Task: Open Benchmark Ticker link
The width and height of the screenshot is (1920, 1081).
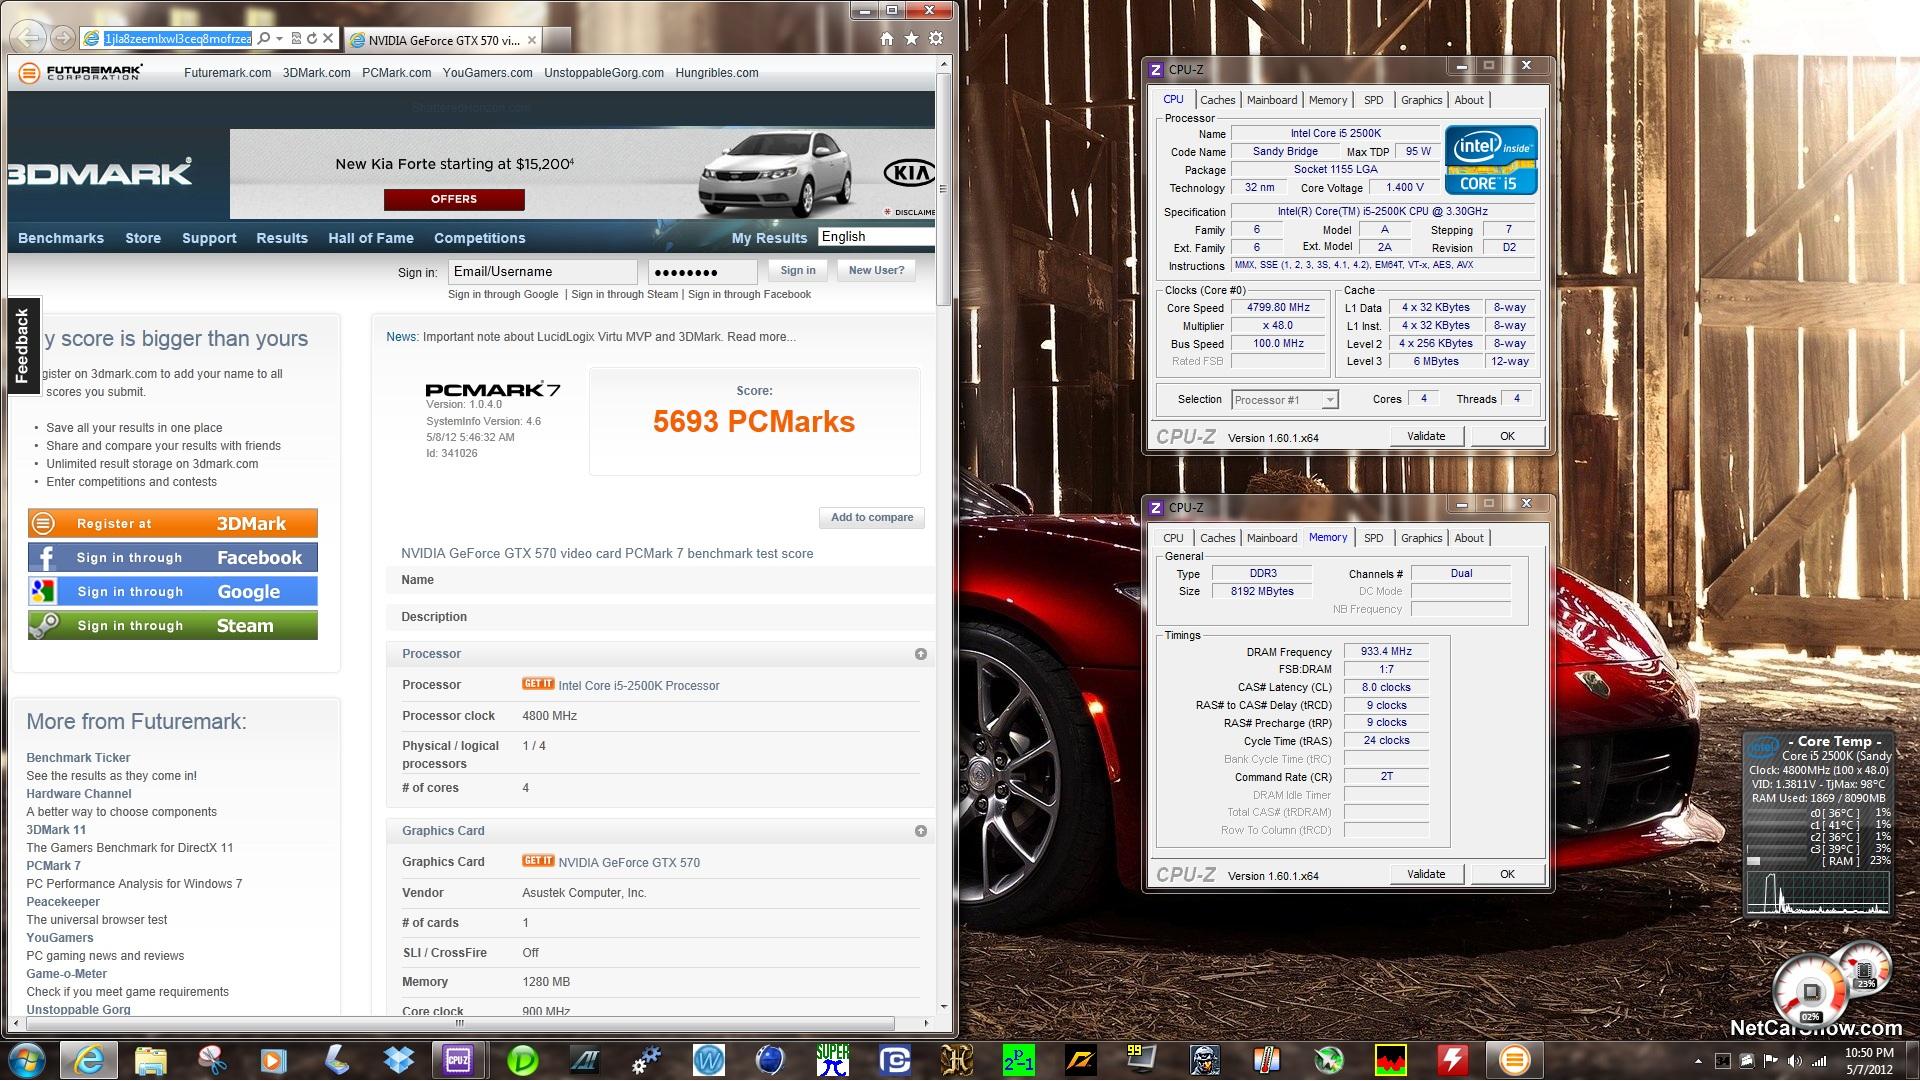Action: (78, 758)
